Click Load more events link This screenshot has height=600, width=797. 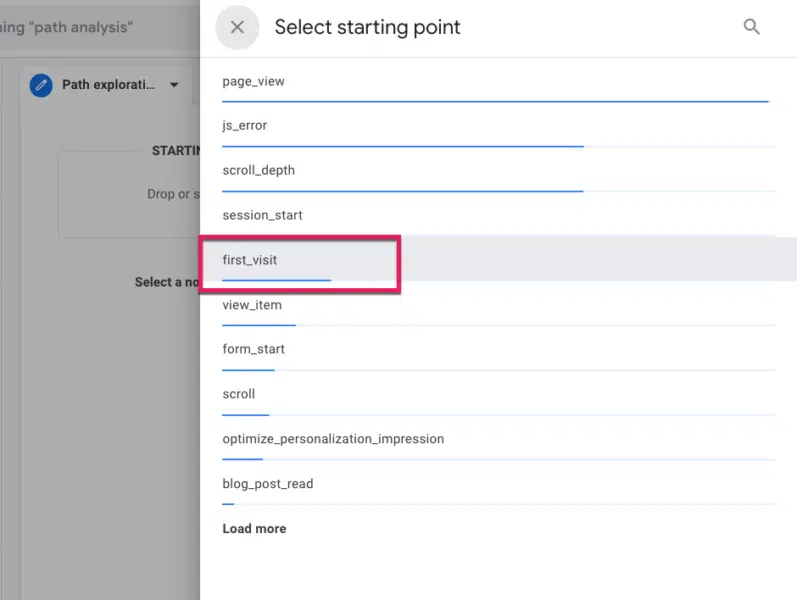pos(254,529)
